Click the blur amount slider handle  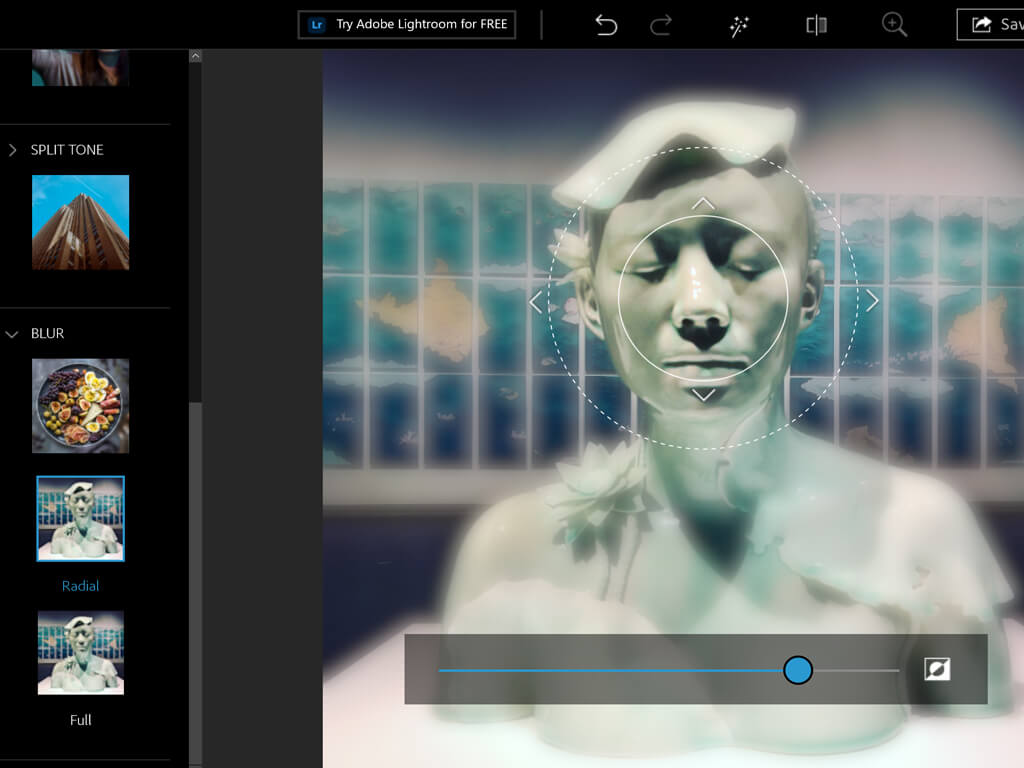coord(797,670)
